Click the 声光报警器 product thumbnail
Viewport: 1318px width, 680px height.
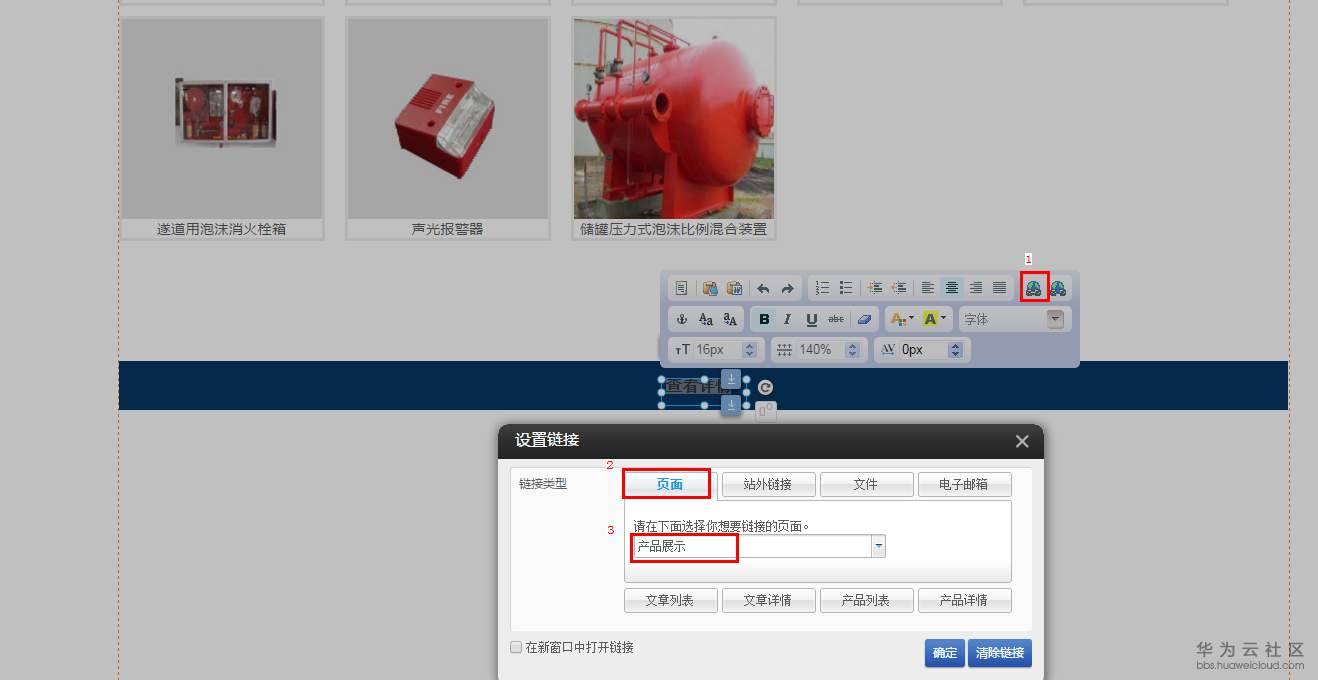[448, 118]
